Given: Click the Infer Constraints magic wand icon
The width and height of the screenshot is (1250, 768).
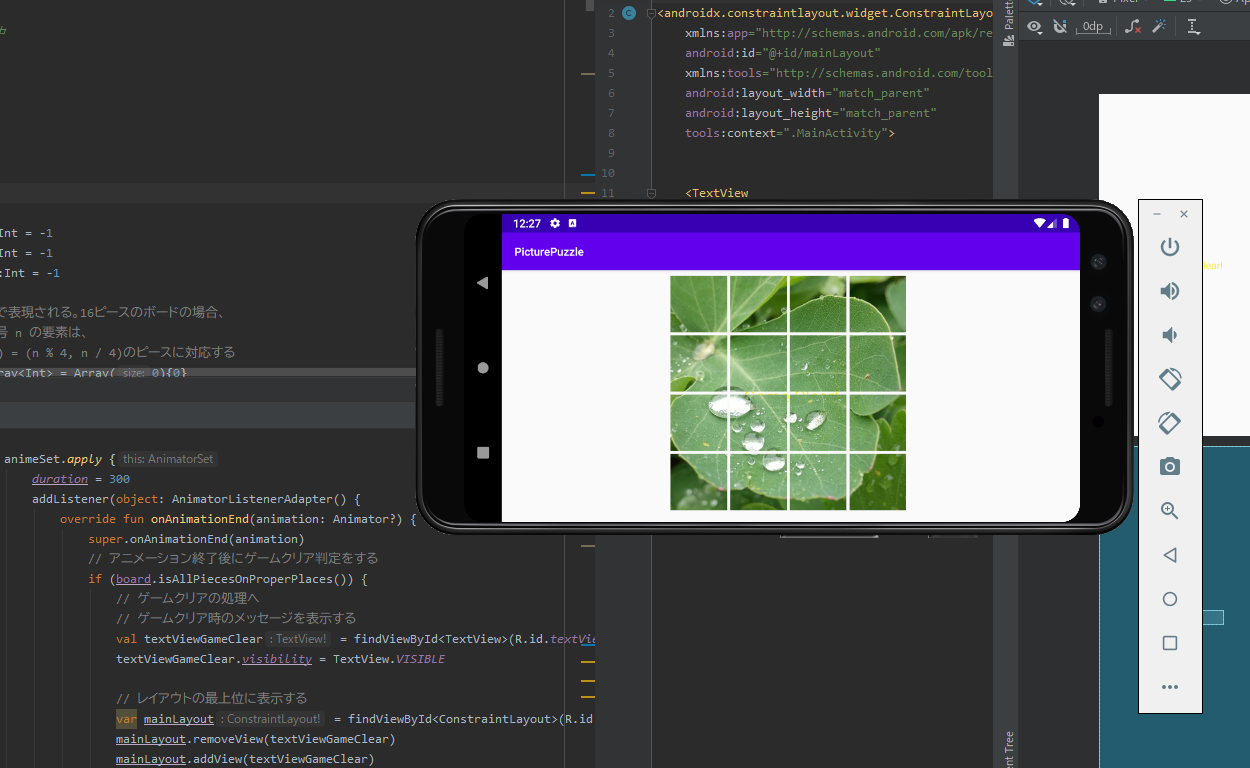Looking at the screenshot, I should click(1159, 27).
